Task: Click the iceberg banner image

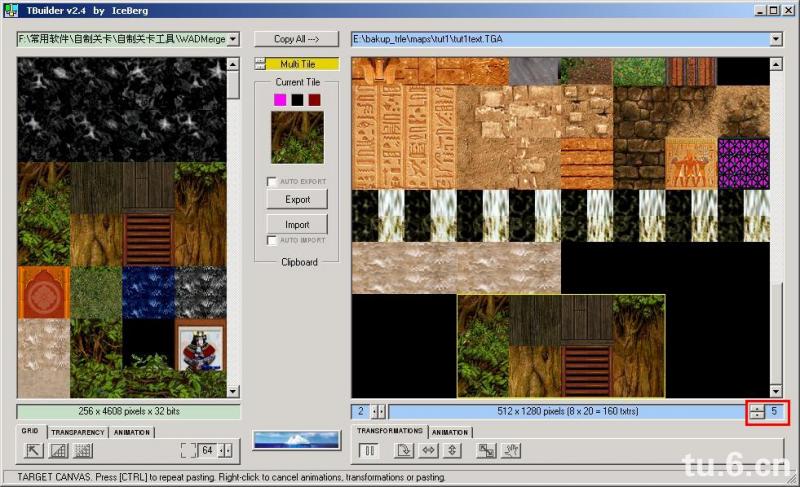Action: [296, 439]
